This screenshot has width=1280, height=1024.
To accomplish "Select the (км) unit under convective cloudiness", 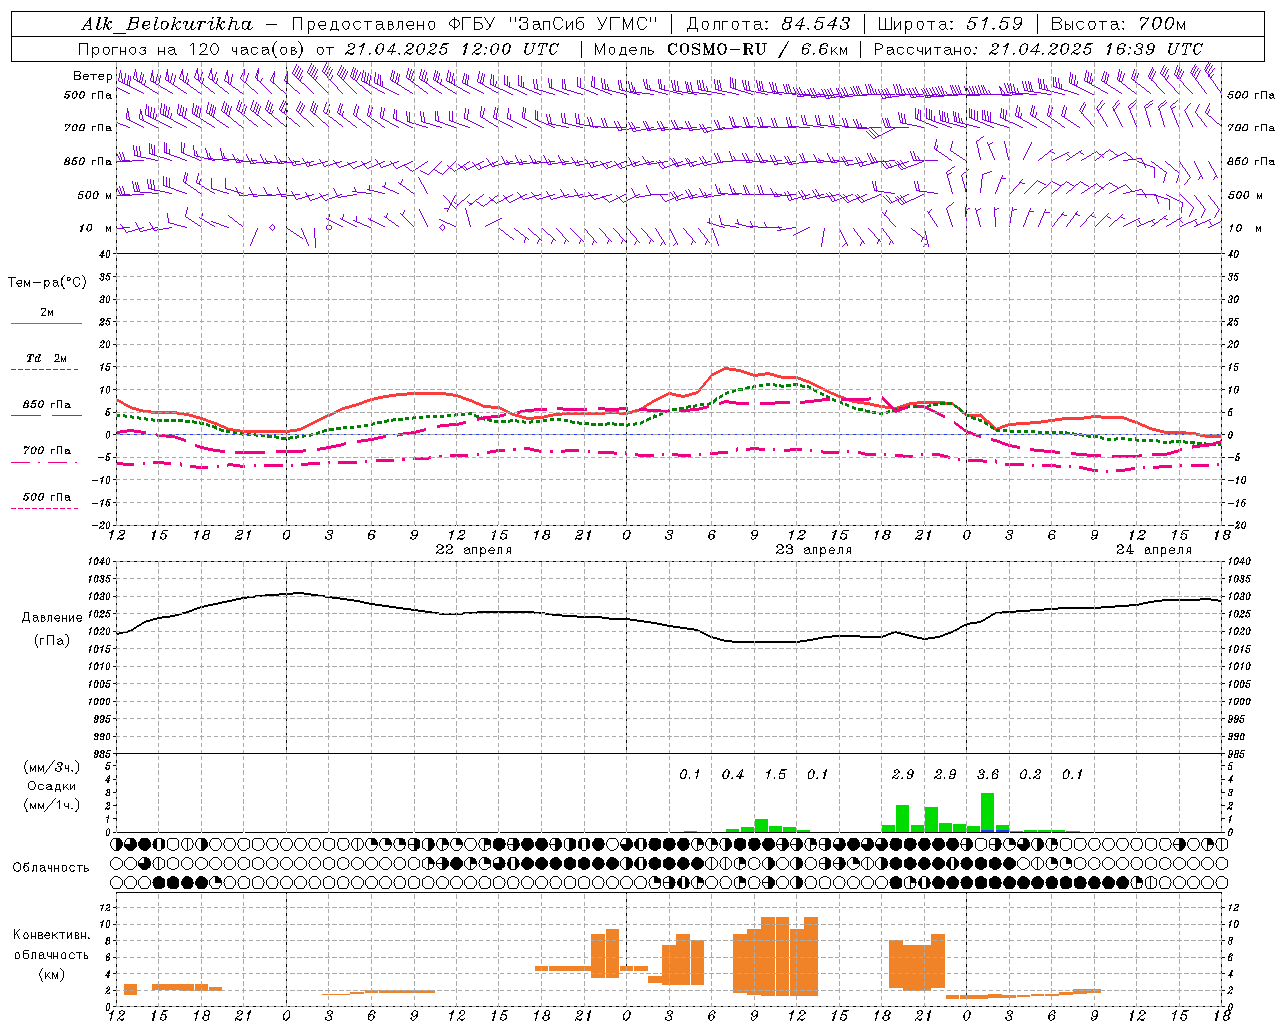I will (53, 974).
